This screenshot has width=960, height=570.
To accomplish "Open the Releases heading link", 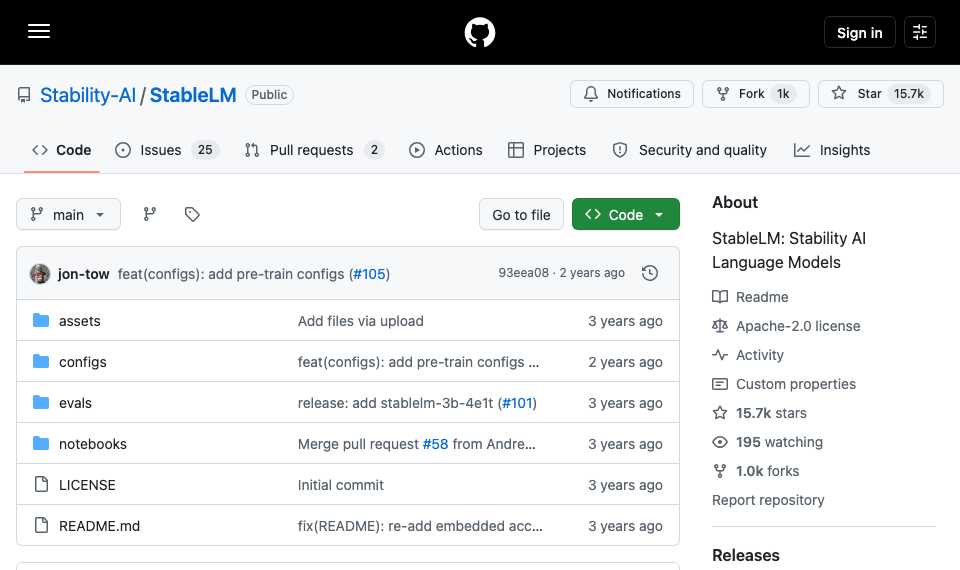I will tap(746, 555).
